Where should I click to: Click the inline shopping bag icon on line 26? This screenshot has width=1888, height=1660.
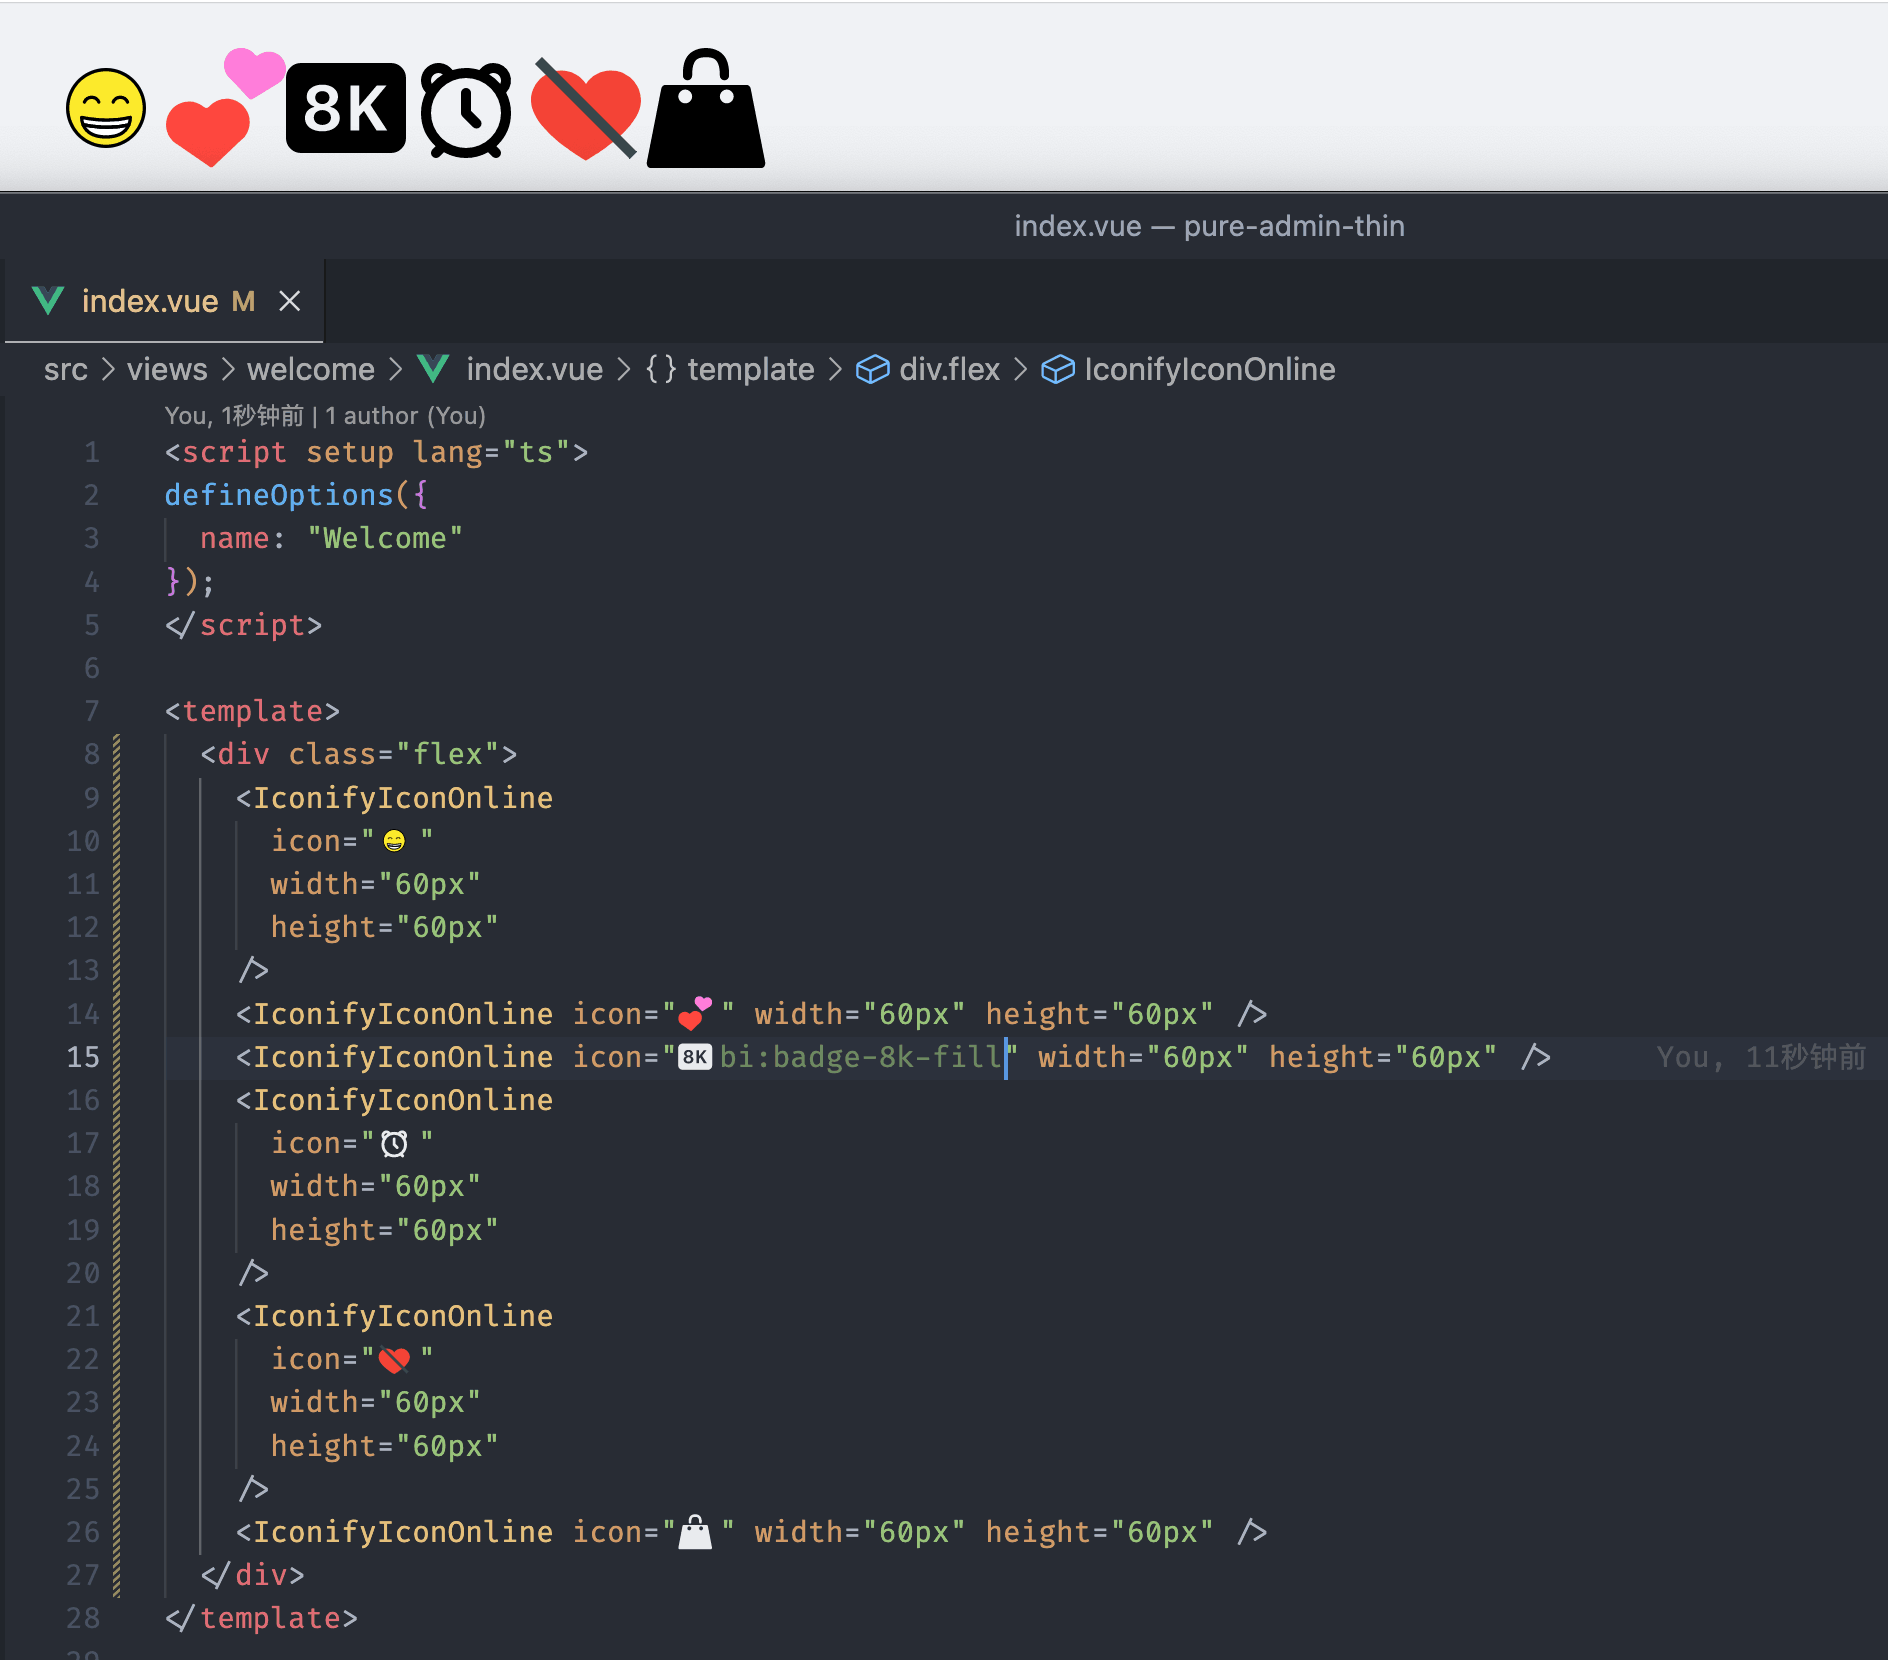click(x=695, y=1532)
